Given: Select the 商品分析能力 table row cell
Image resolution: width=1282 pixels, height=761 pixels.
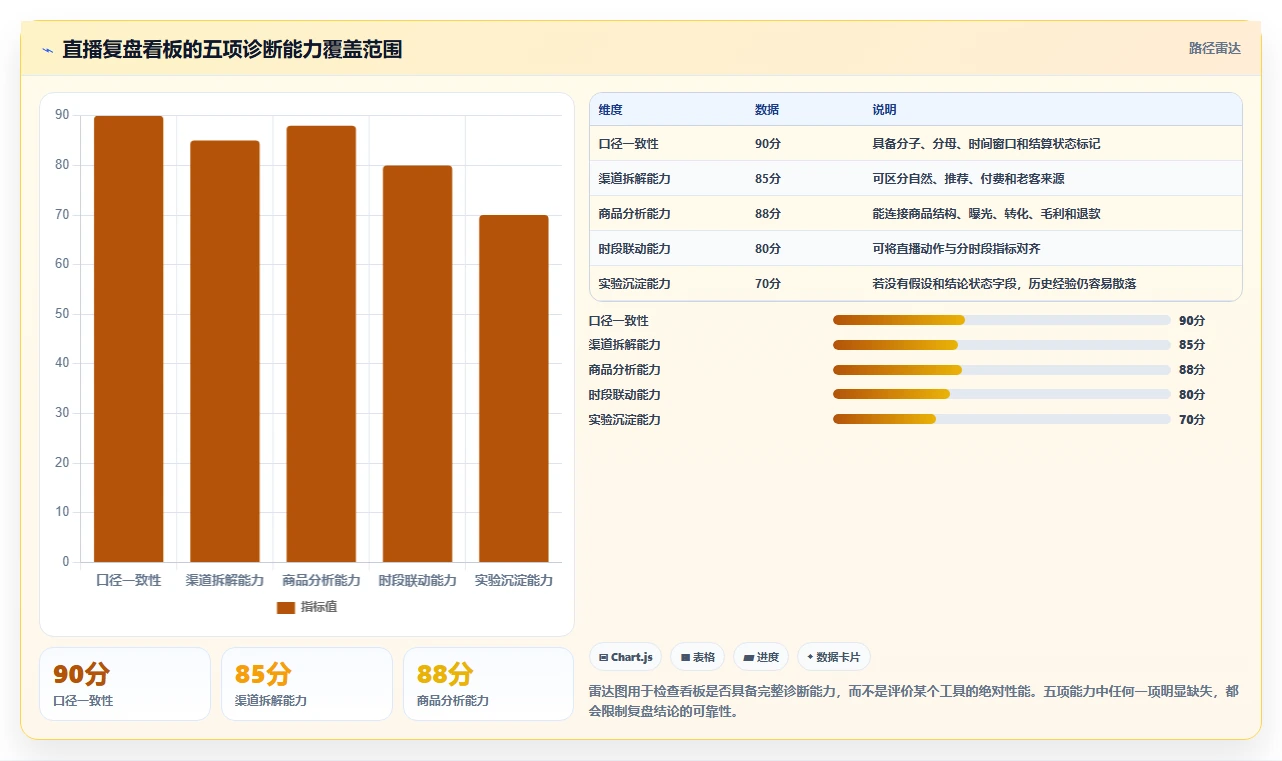Looking at the screenshot, I should [x=668, y=214].
